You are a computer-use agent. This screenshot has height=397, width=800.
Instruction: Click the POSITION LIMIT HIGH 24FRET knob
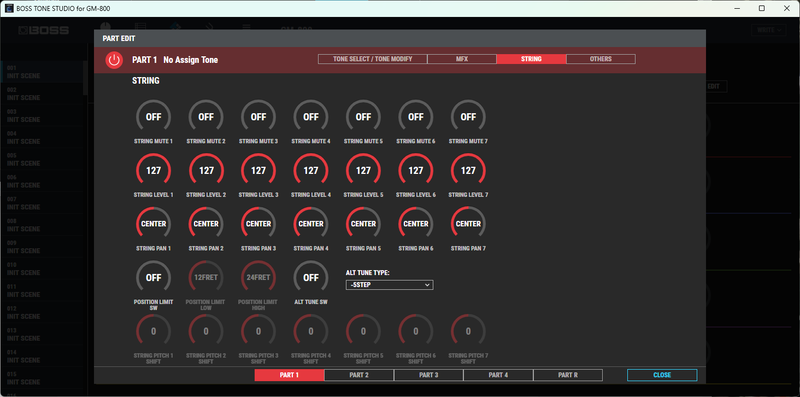tap(259, 278)
